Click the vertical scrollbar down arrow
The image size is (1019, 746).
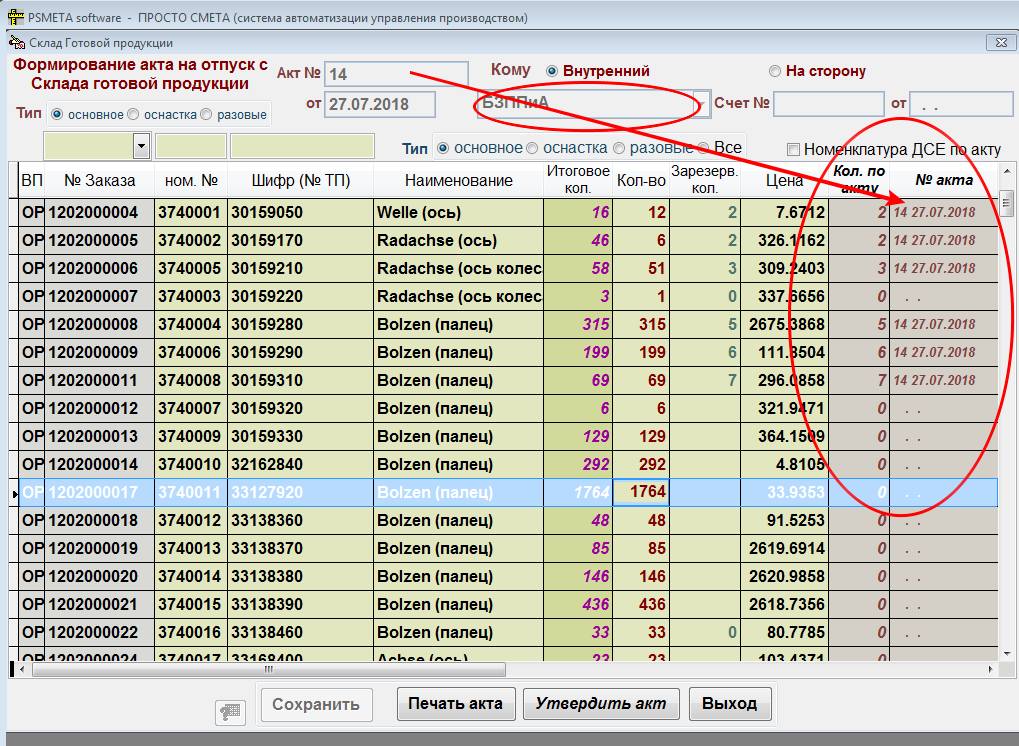(x=1007, y=651)
